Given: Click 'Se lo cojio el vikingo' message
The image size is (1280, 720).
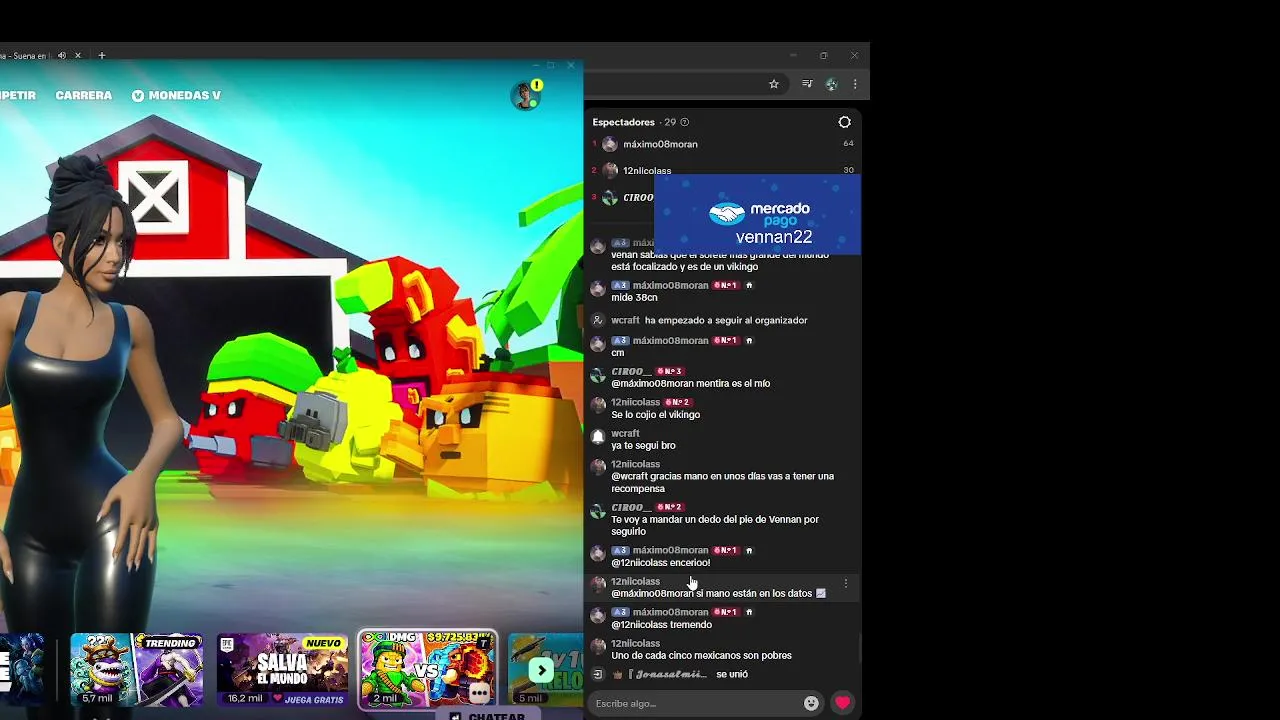Looking at the screenshot, I should click(655, 415).
